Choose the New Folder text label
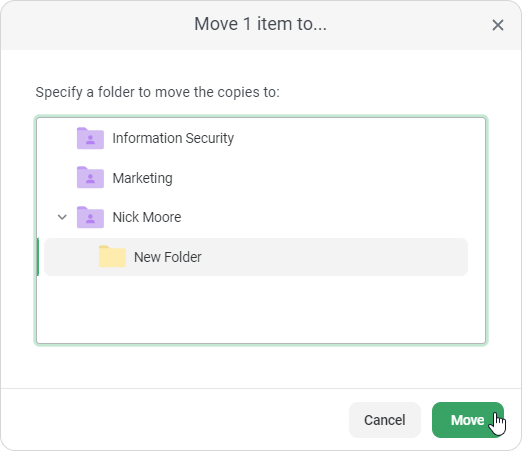The height and width of the screenshot is (451, 522). coord(168,257)
